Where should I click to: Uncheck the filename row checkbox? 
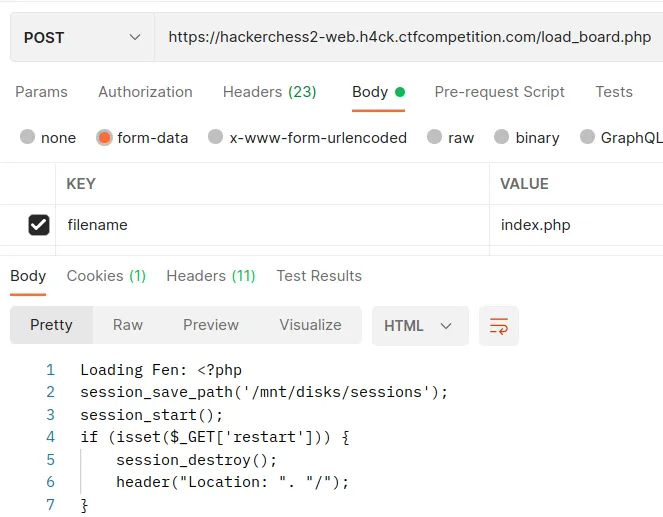tap(39, 225)
